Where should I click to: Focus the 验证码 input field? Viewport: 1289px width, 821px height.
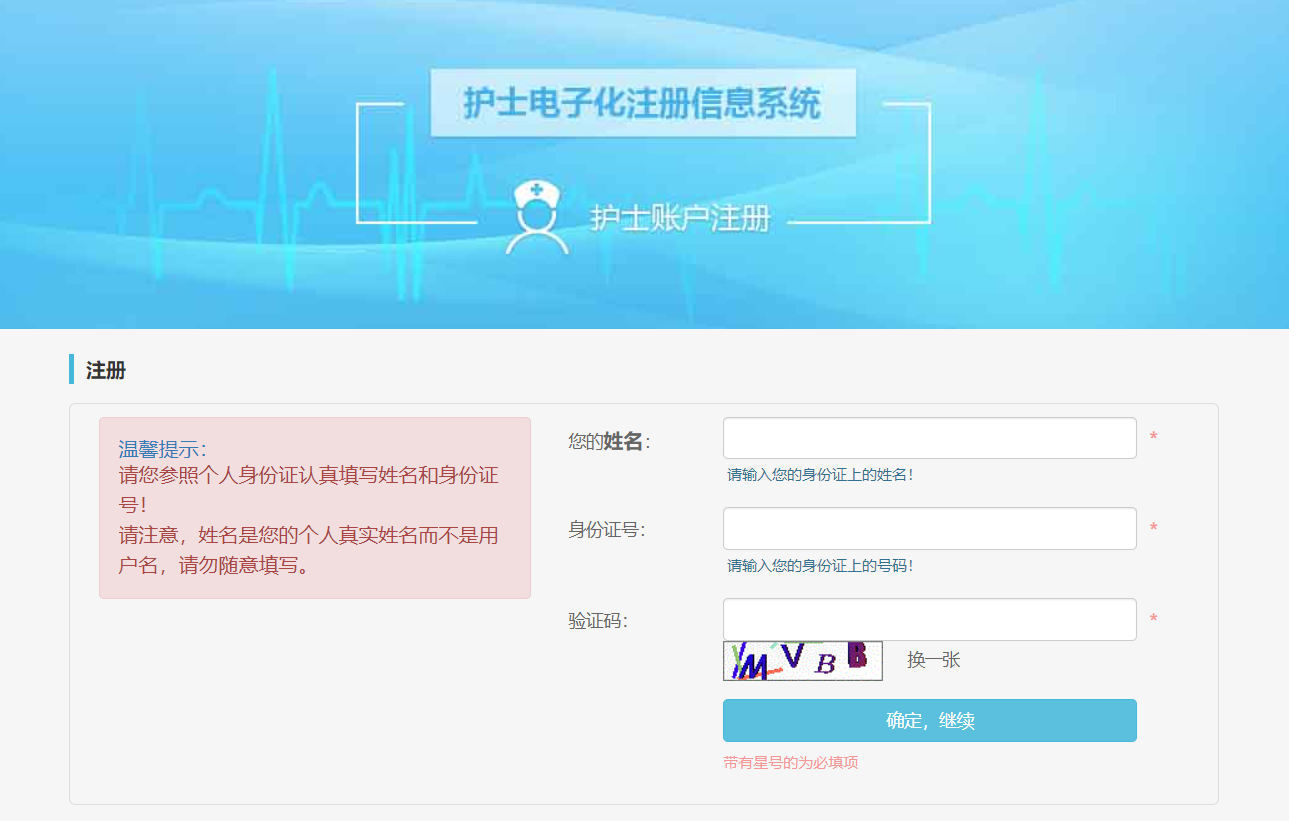[929, 619]
